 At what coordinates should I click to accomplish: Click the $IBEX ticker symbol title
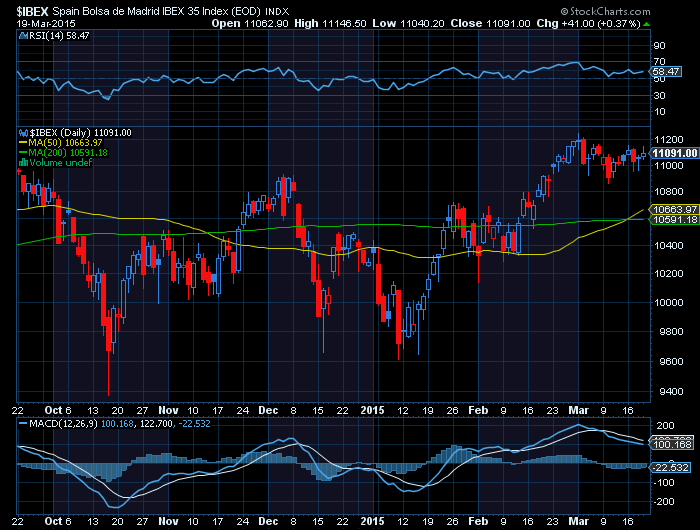coord(32,11)
